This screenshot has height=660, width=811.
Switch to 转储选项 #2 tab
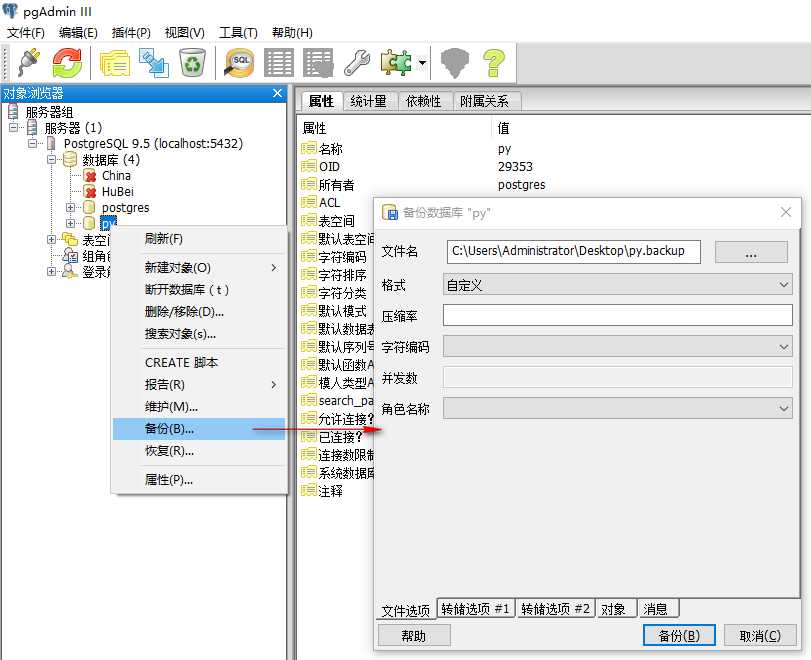pos(555,609)
